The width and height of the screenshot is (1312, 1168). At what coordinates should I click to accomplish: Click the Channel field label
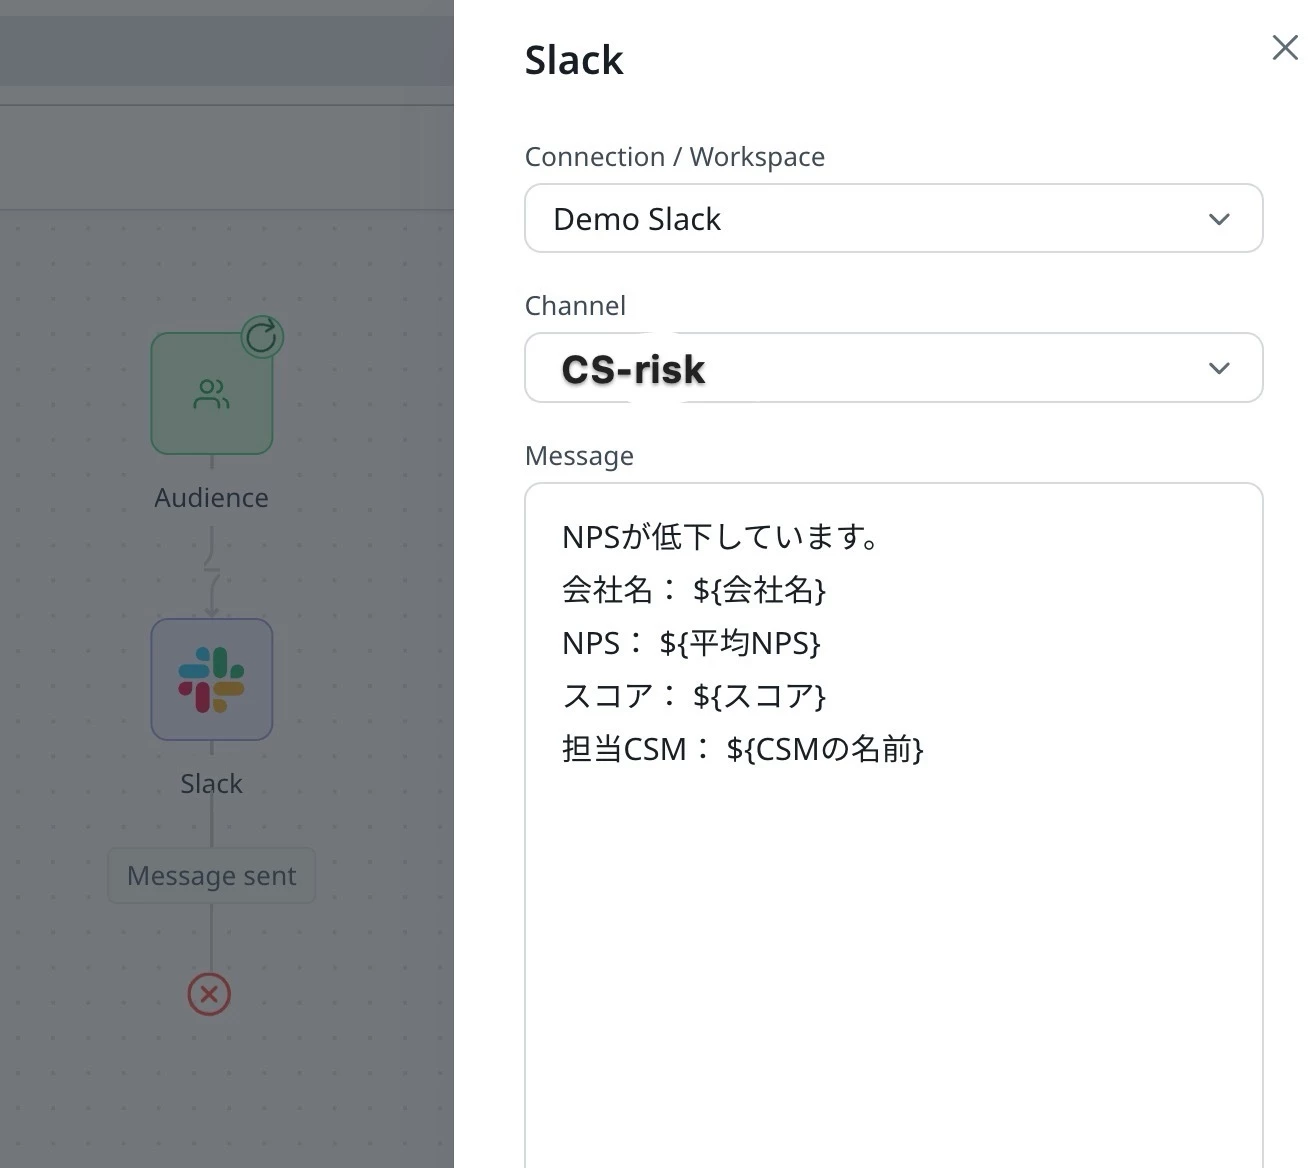[575, 306]
